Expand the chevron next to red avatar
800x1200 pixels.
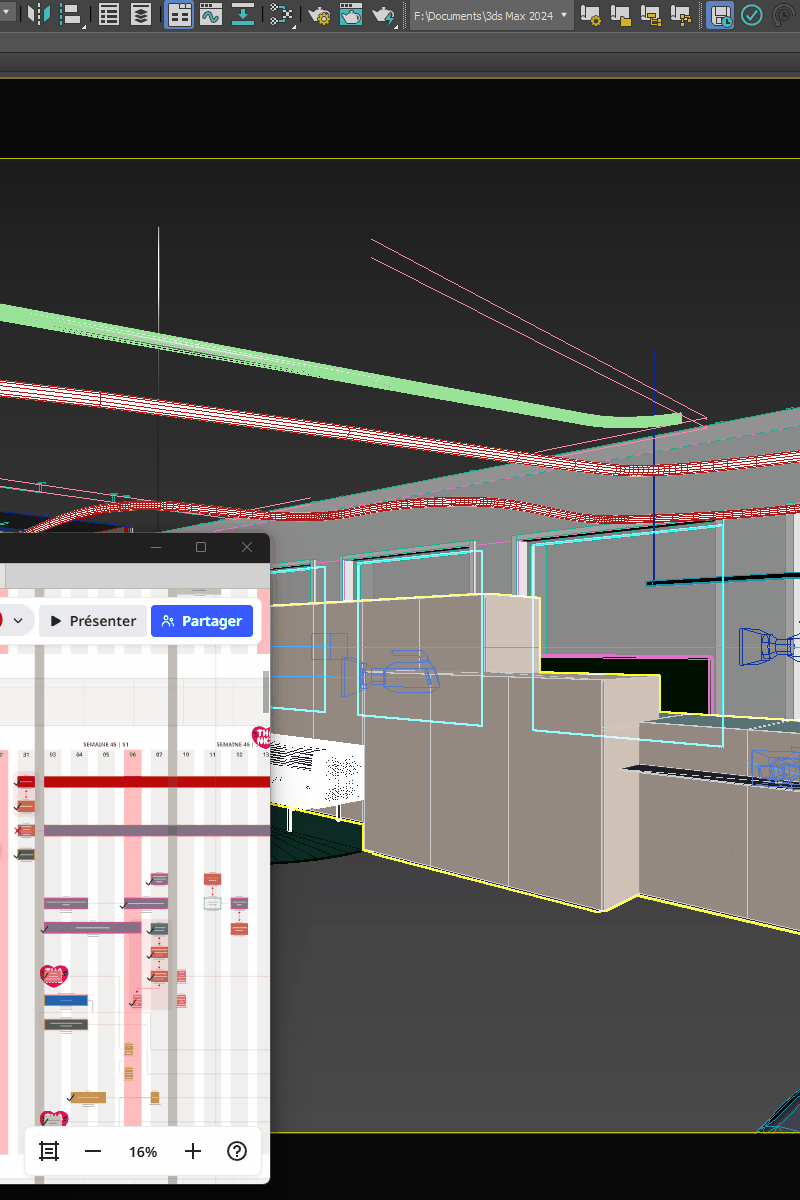coord(18,621)
